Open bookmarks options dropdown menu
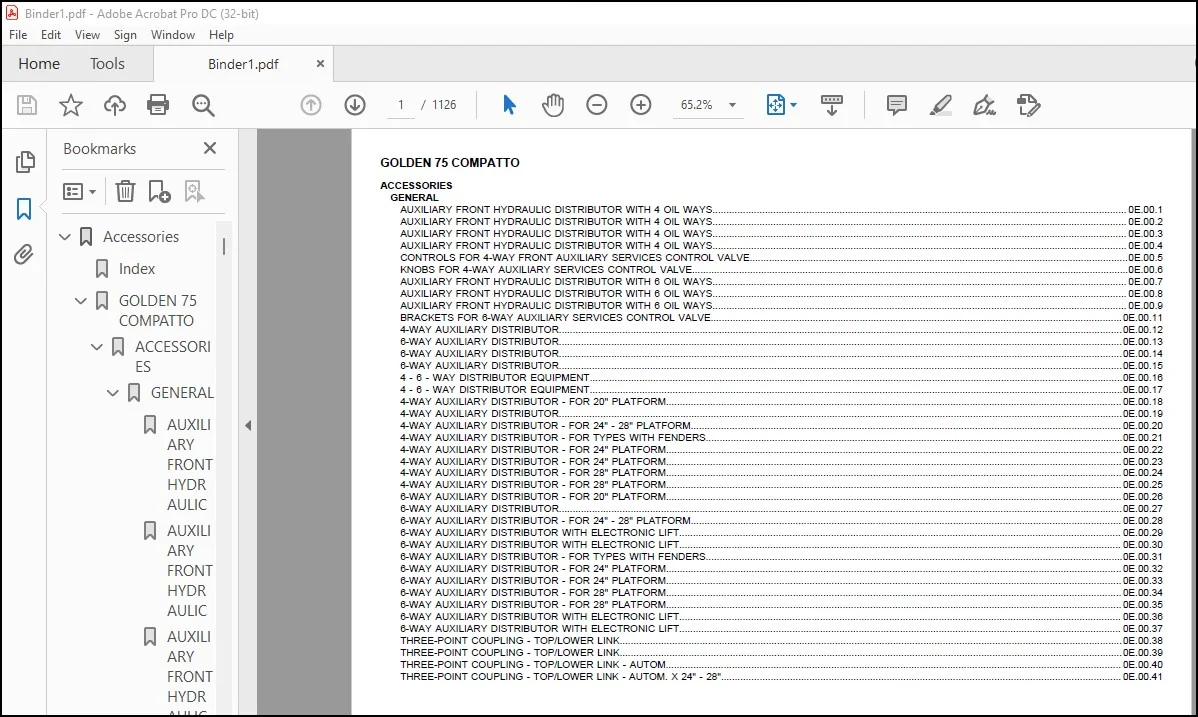Image resolution: width=1198 pixels, height=717 pixels. tap(79, 191)
